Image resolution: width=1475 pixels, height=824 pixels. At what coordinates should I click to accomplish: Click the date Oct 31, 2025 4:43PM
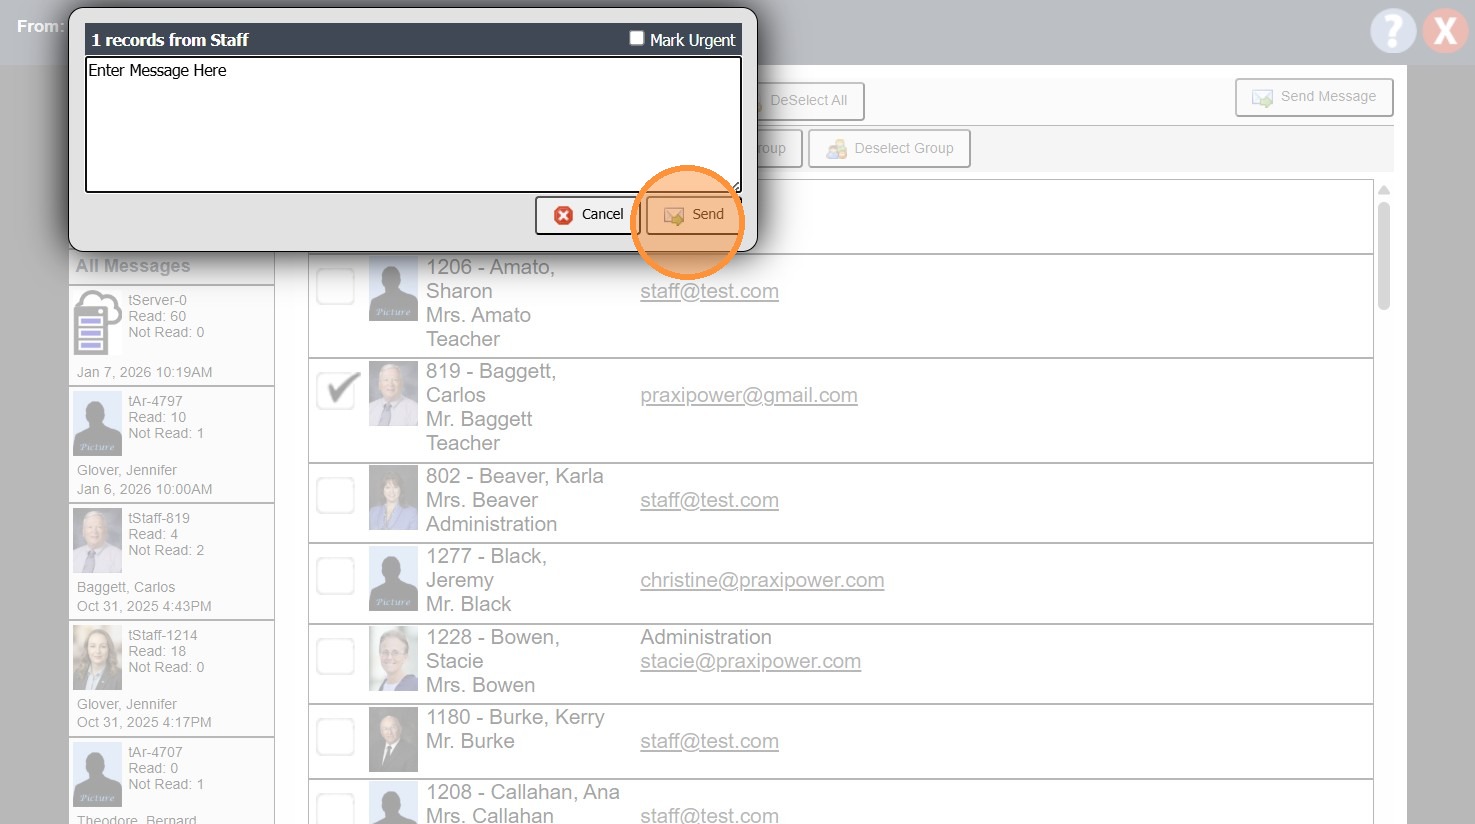pos(144,606)
